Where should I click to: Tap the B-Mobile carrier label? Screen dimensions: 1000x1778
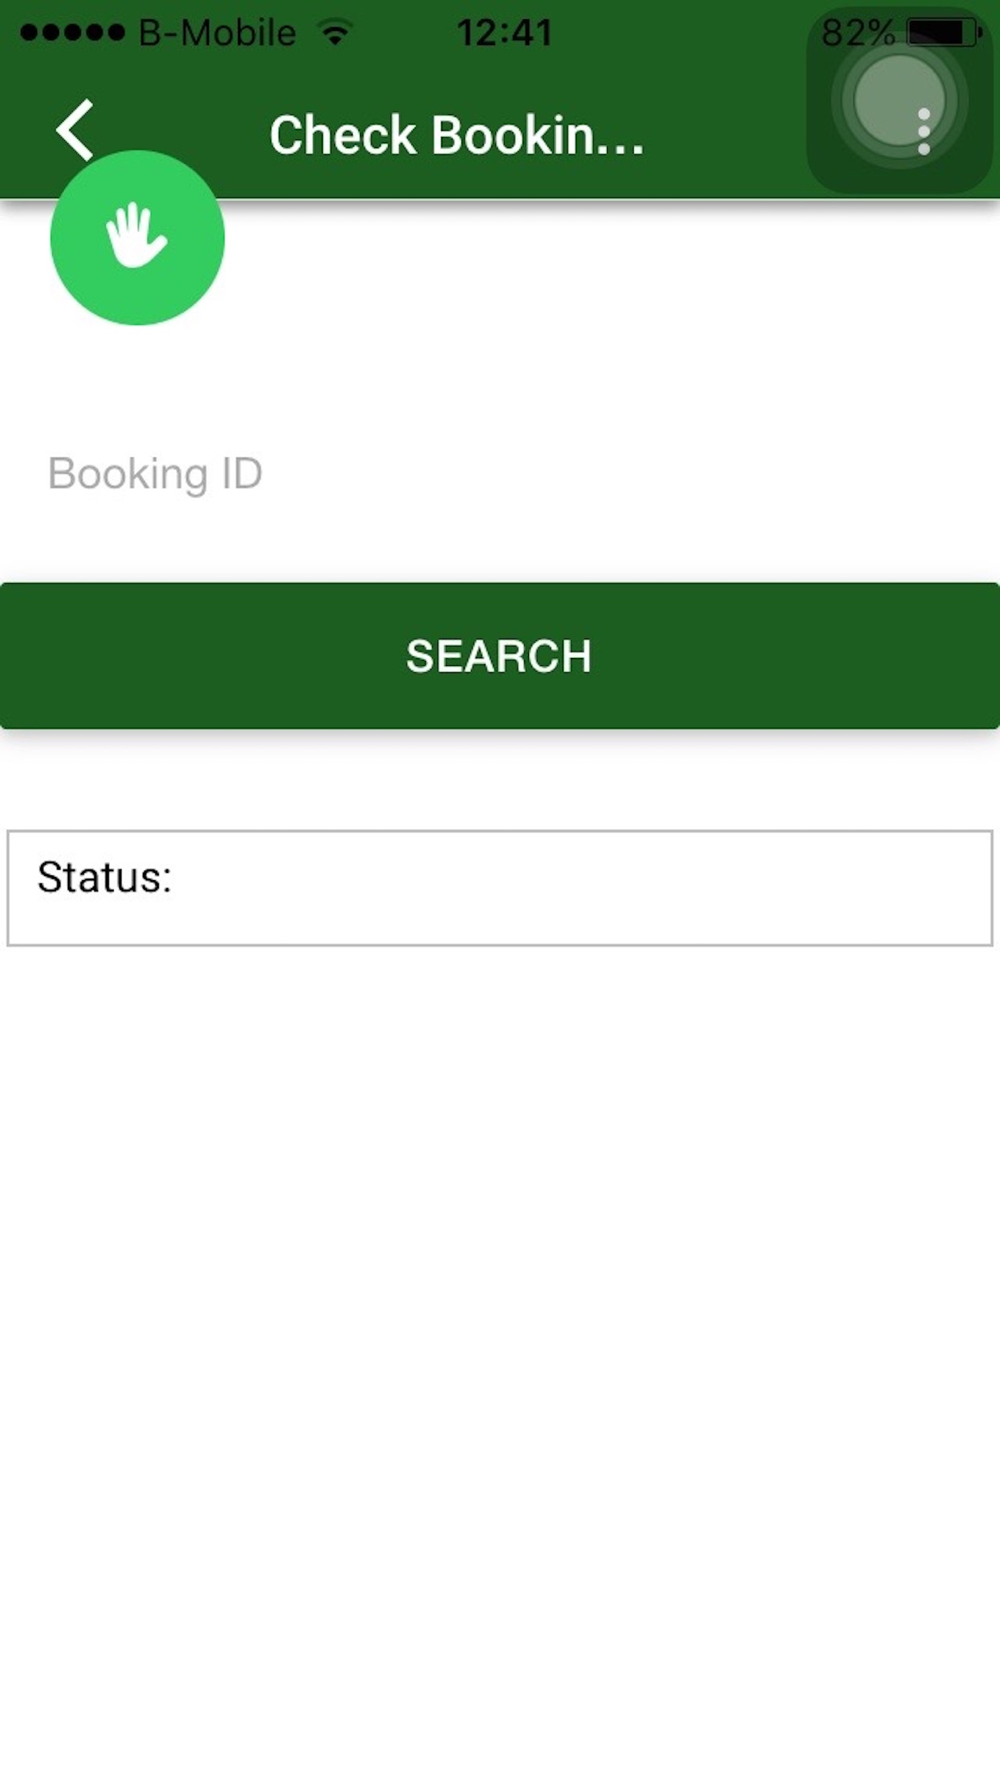tap(217, 33)
